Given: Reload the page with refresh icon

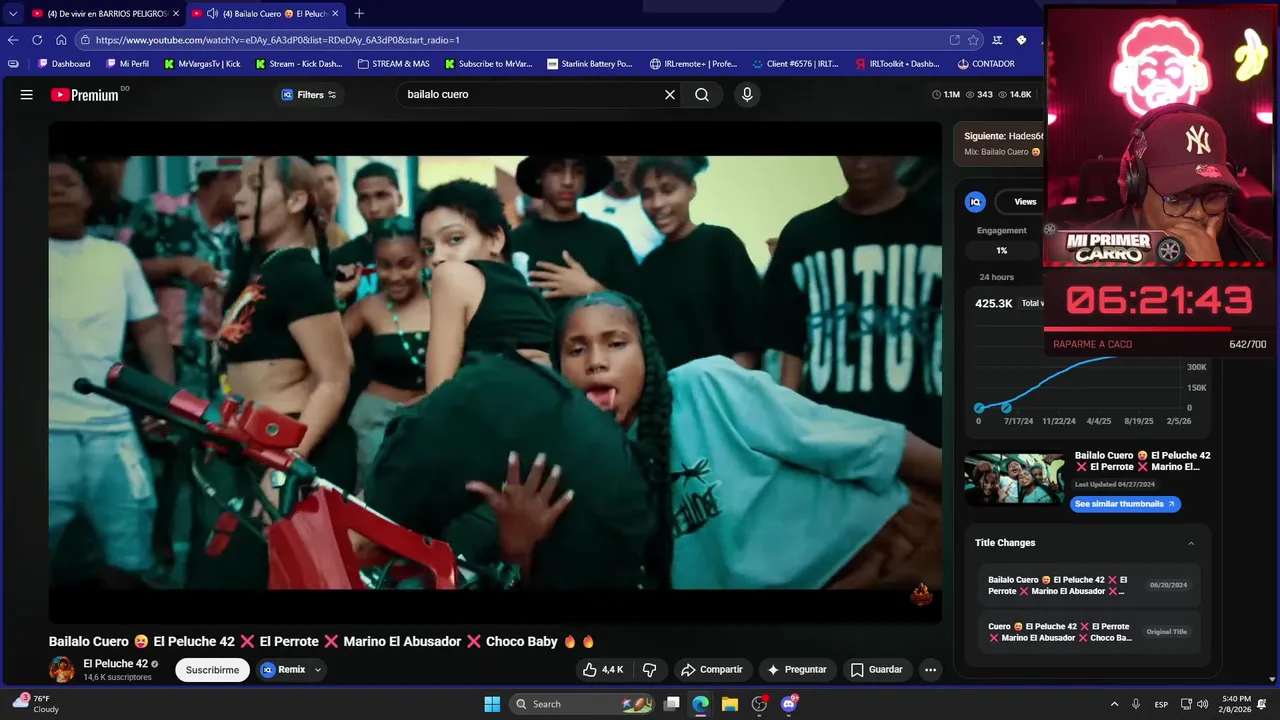Looking at the screenshot, I should coord(37,40).
